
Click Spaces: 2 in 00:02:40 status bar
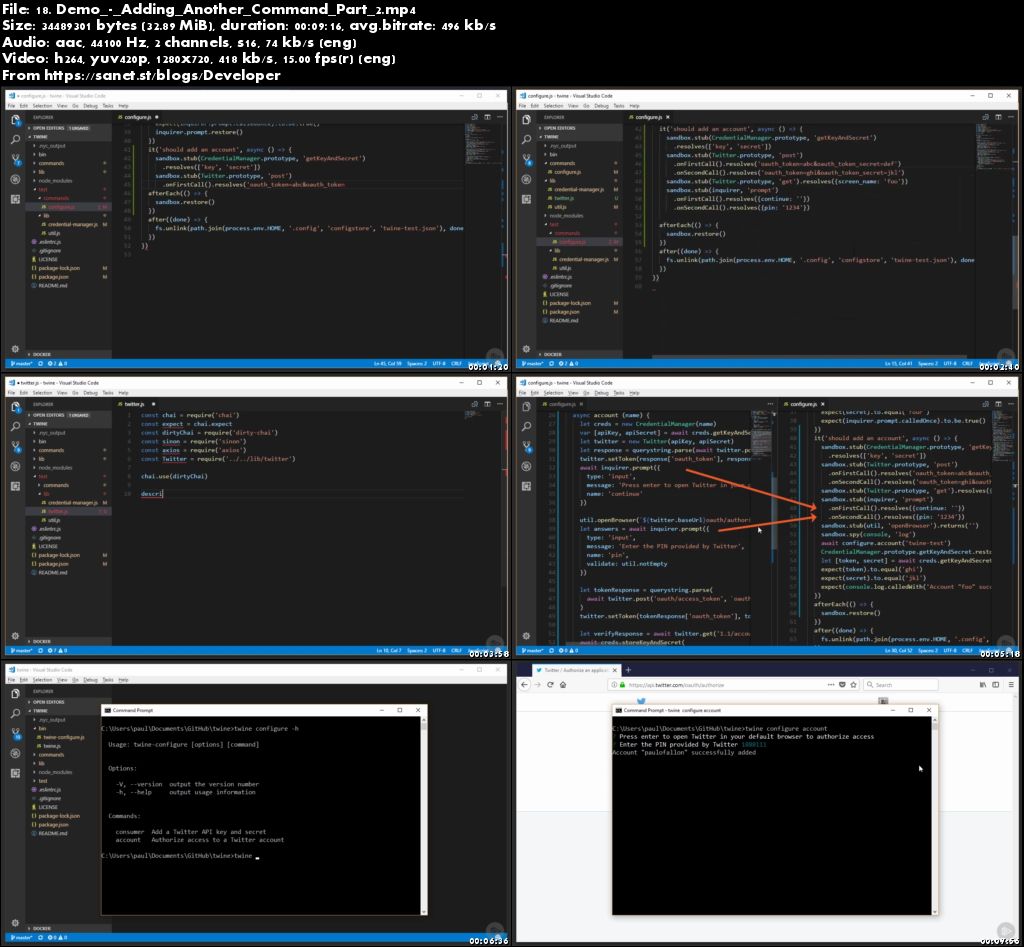pos(928,364)
